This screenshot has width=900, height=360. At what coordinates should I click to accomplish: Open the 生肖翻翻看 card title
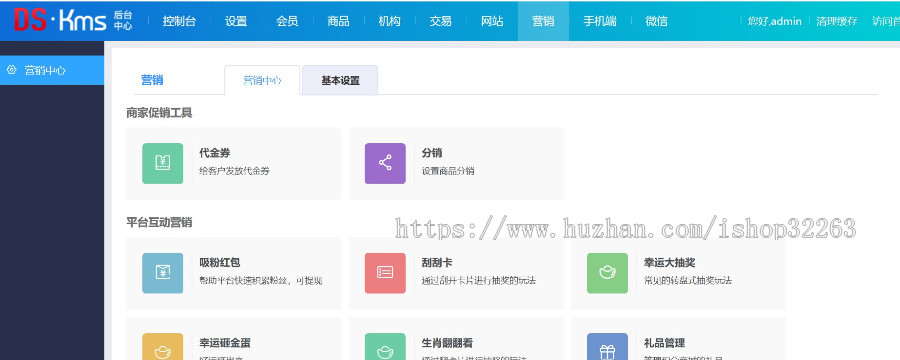pos(447,343)
